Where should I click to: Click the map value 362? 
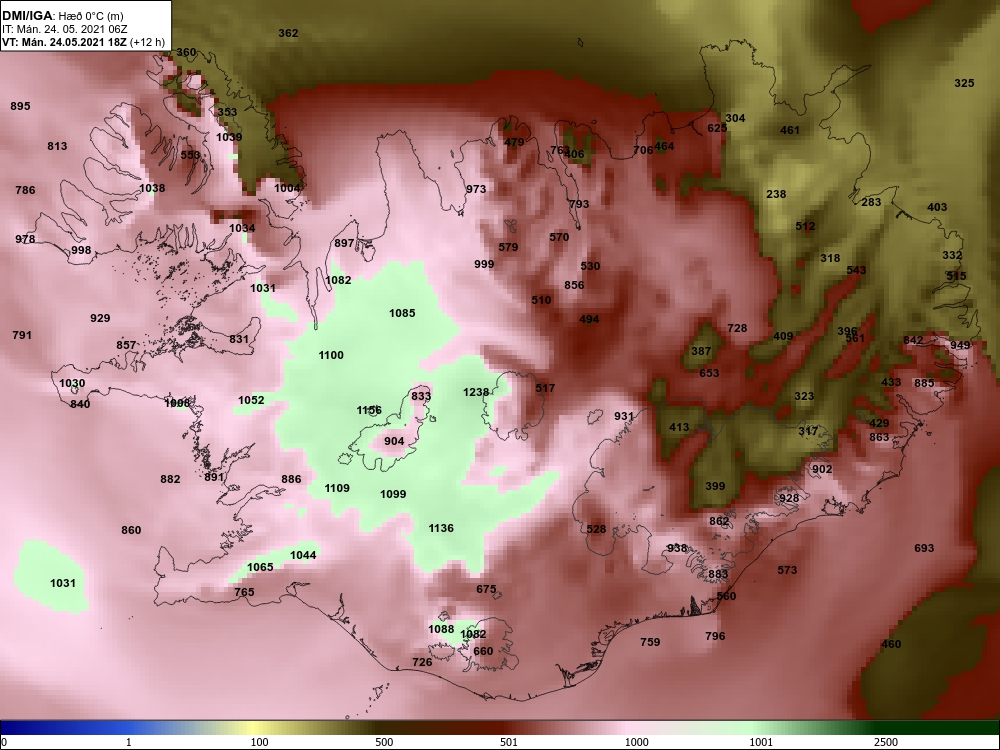288,33
